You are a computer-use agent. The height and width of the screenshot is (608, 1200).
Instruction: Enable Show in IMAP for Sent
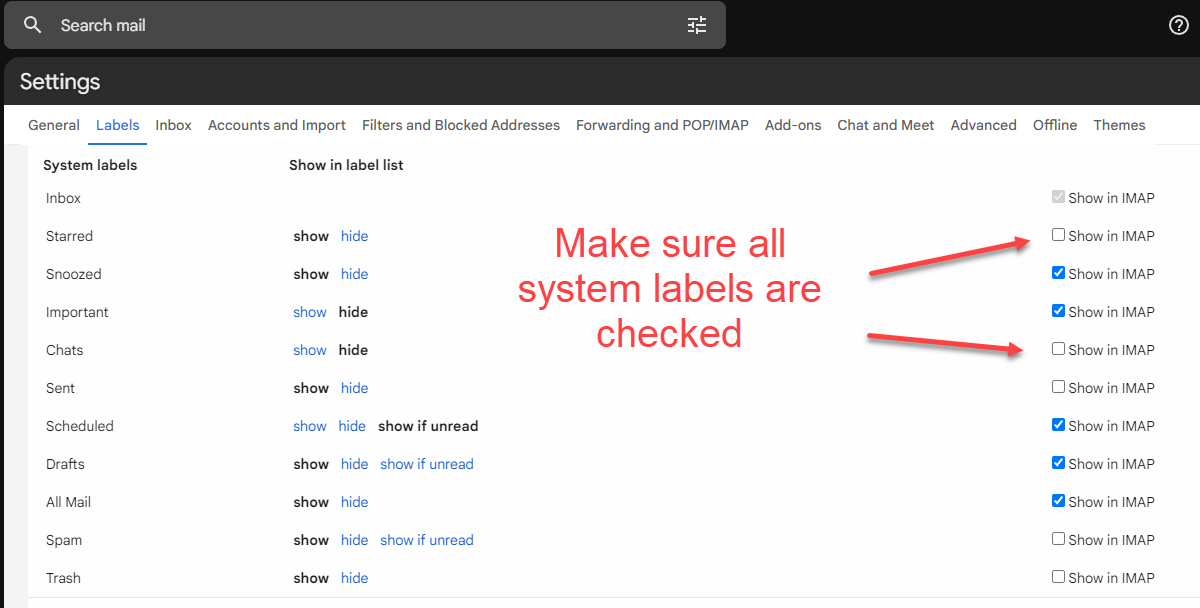point(1058,387)
